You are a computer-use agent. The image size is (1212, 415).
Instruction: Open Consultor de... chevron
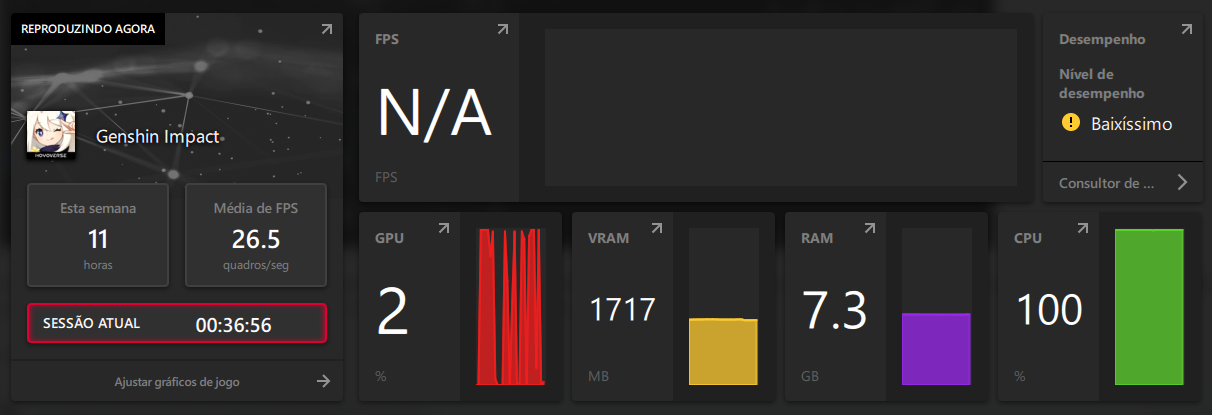coord(1182,182)
